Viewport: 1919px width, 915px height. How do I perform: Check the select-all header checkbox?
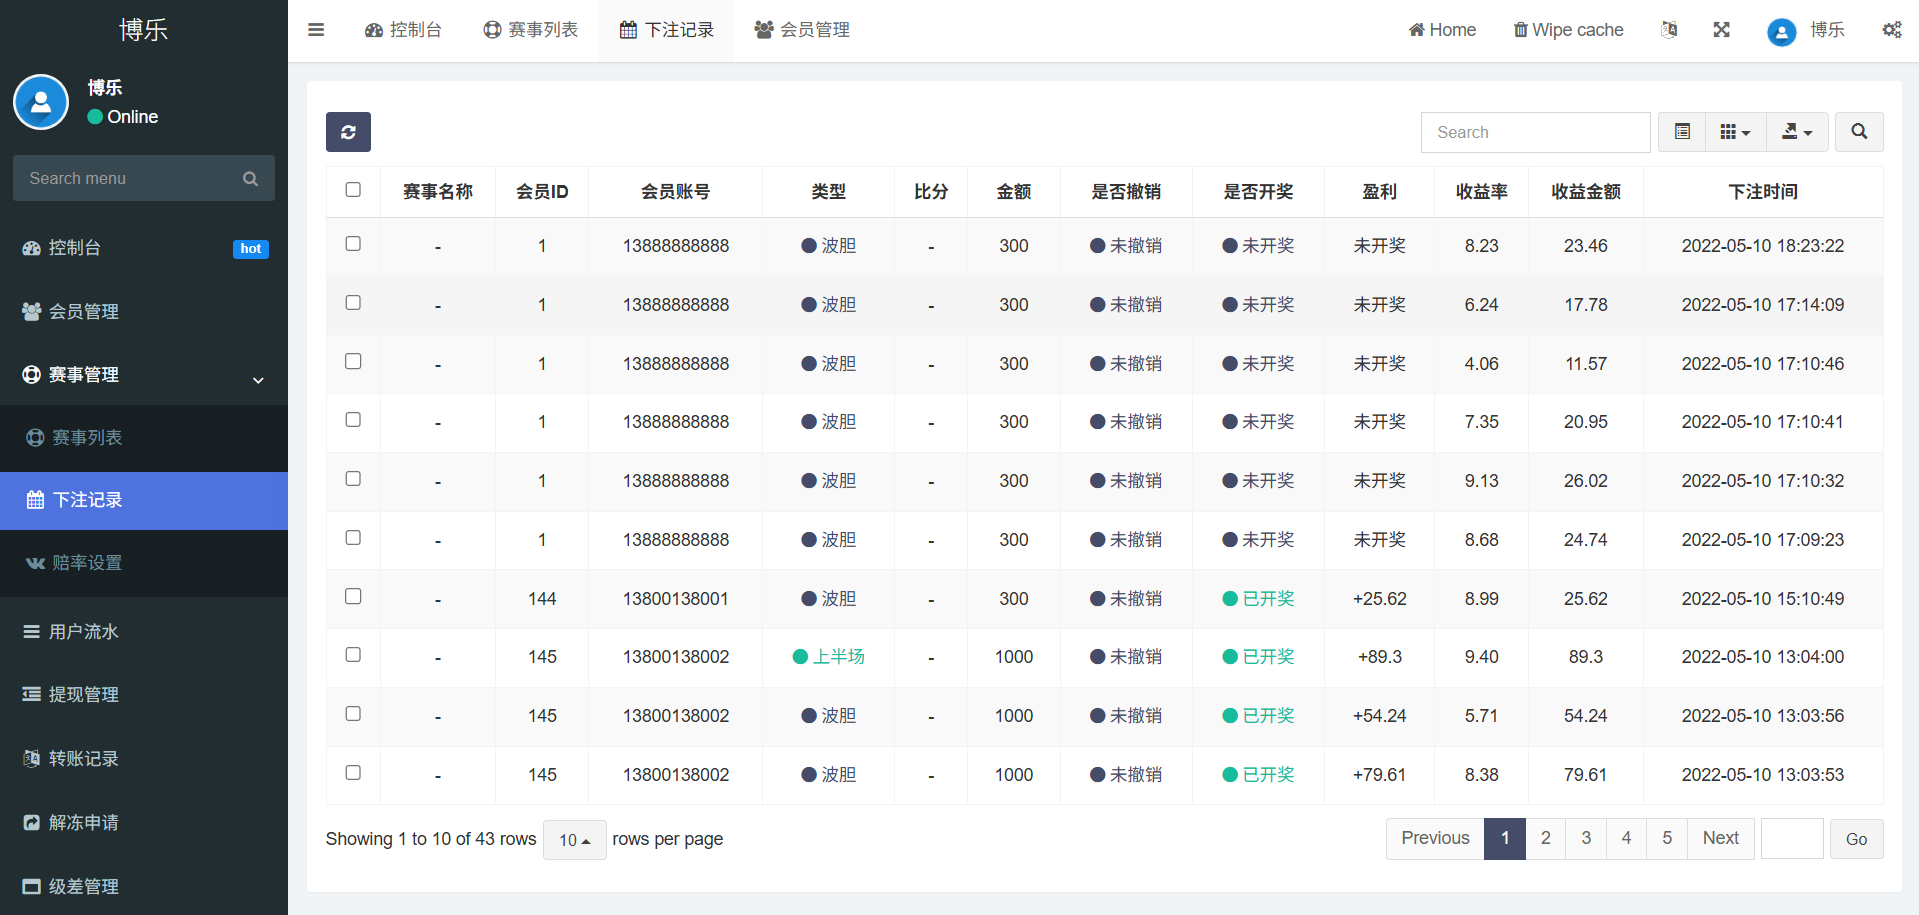coord(353,190)
